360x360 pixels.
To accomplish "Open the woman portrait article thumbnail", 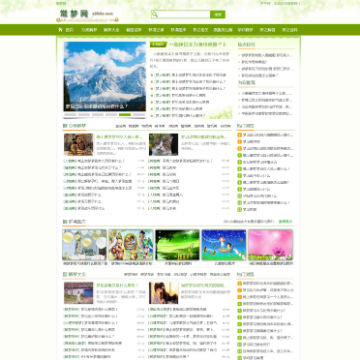I will 79,145.
